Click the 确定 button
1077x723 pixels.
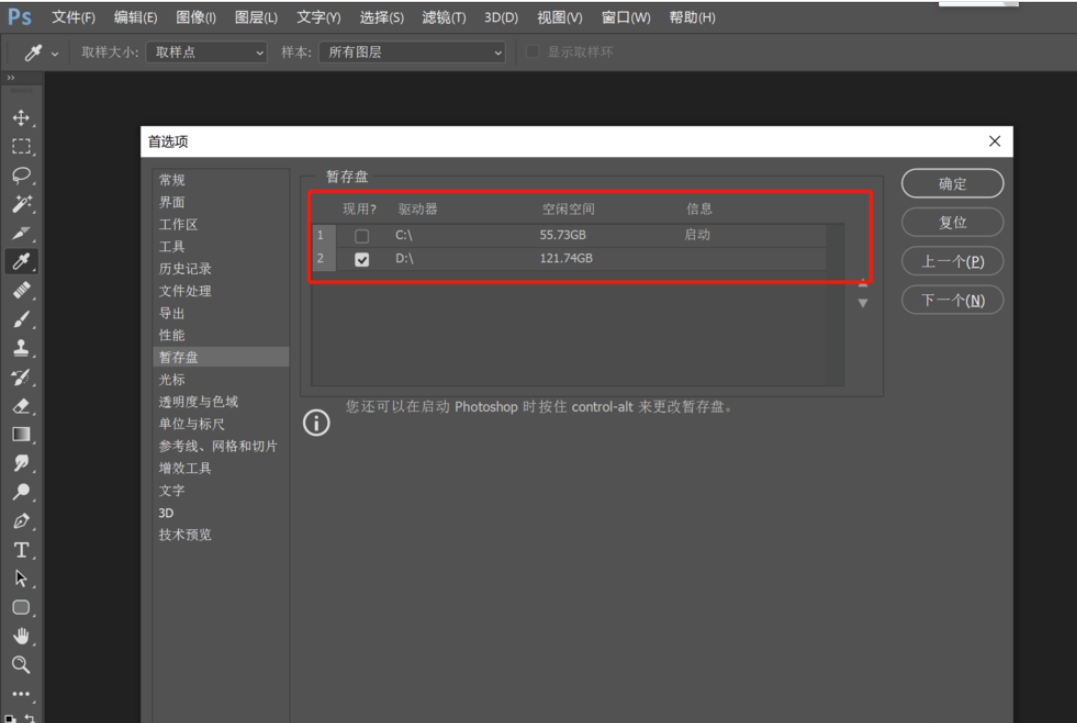[x=952, y=184]
